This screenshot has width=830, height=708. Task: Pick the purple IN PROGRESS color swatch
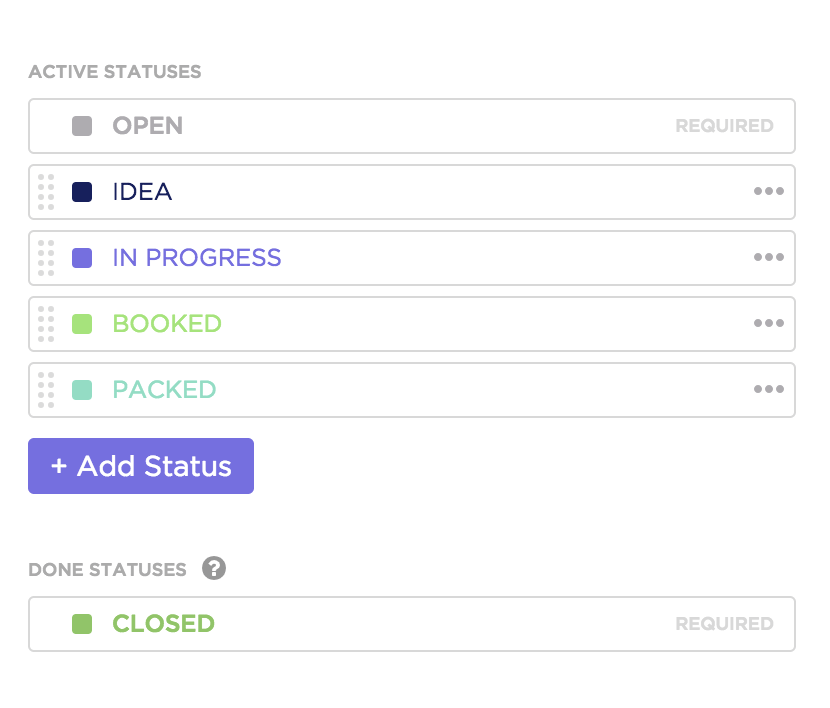(82, 258)
